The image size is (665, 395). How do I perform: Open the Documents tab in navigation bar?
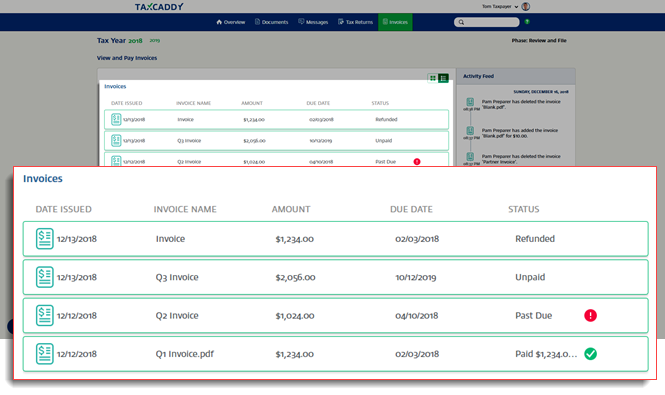click(271, 22)
